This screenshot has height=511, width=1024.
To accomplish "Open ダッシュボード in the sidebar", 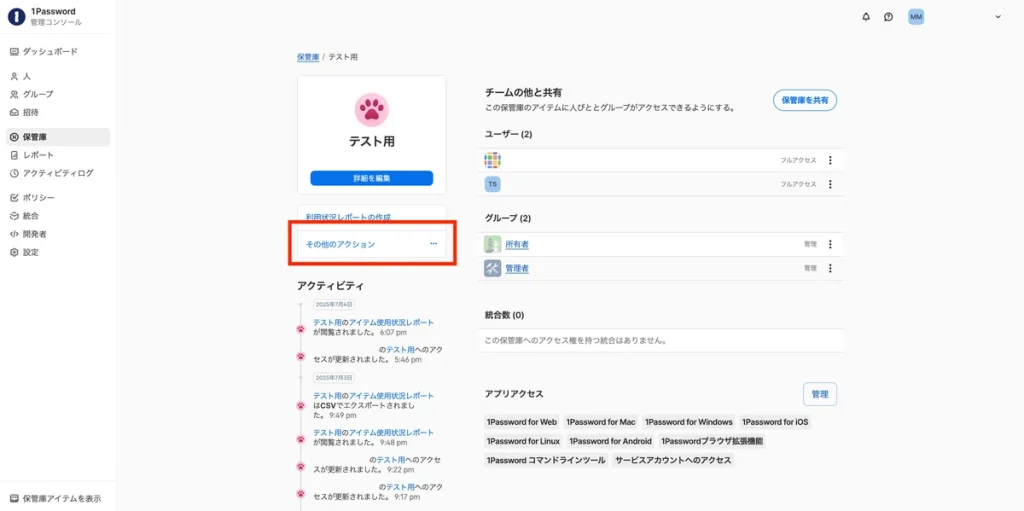I will coord(50,51).
